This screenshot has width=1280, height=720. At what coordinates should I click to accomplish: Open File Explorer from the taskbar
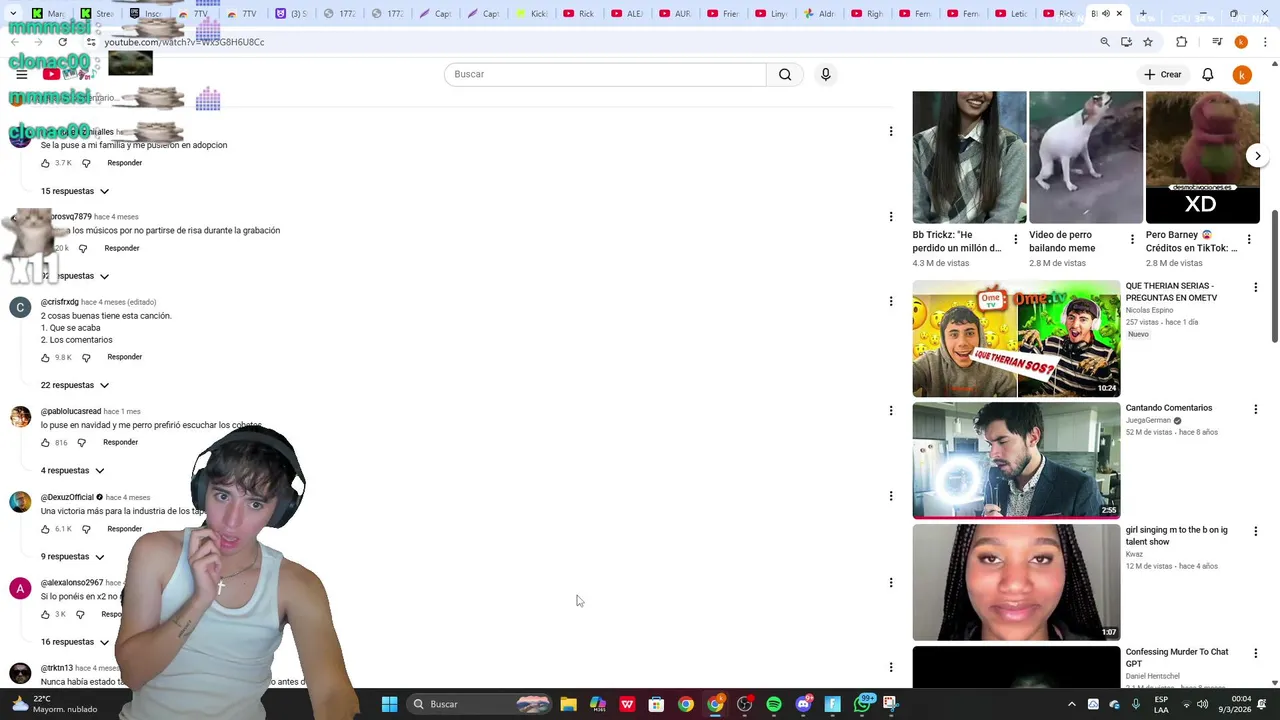pyautogui.click(x=568, y=704)
